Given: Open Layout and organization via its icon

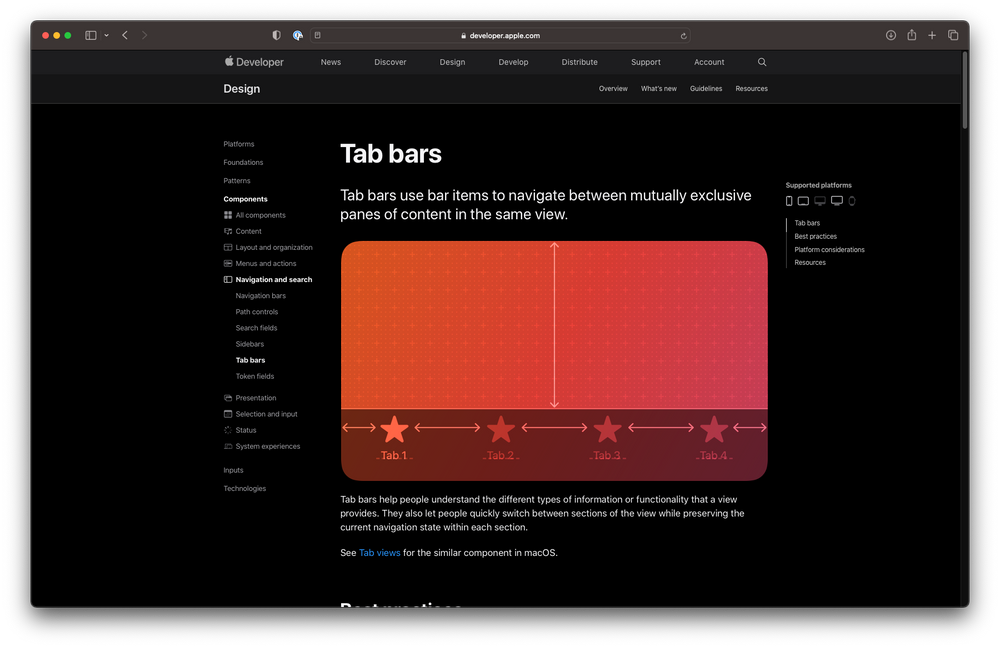Looking at the screenshot, I should (229, 247).
